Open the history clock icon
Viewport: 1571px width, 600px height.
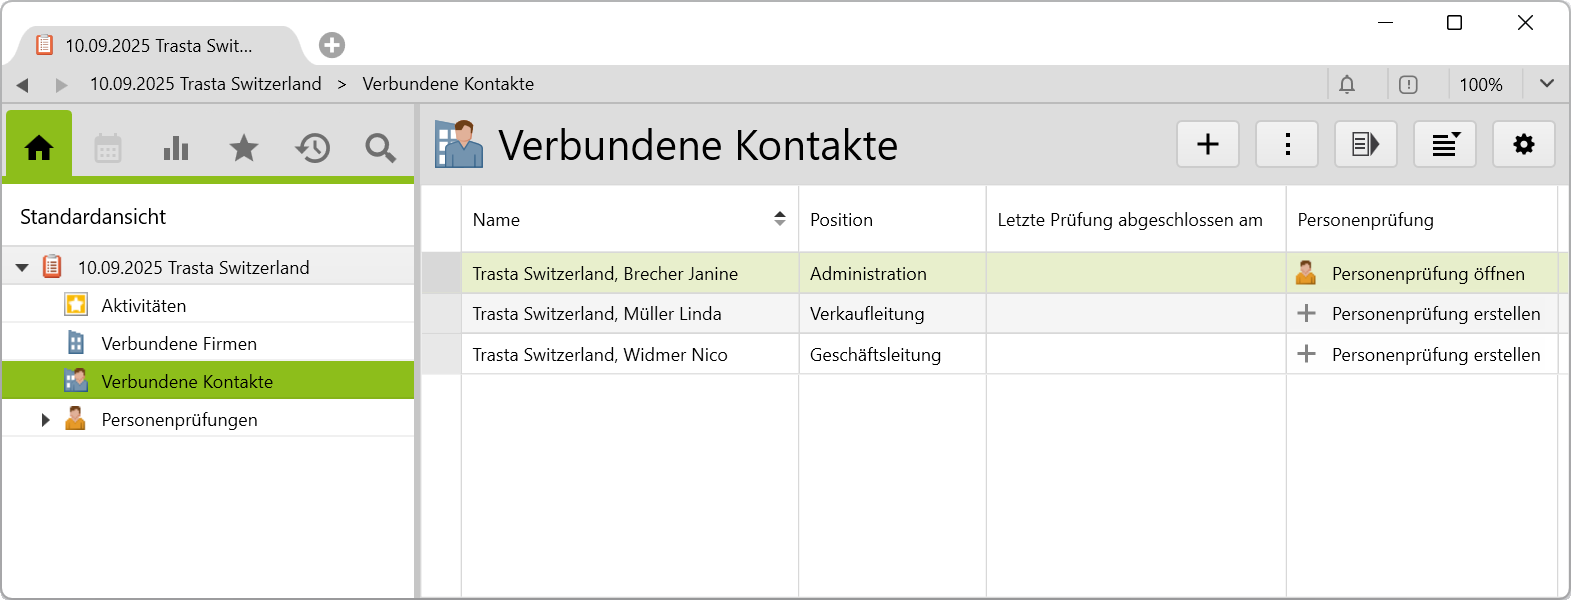312,148
